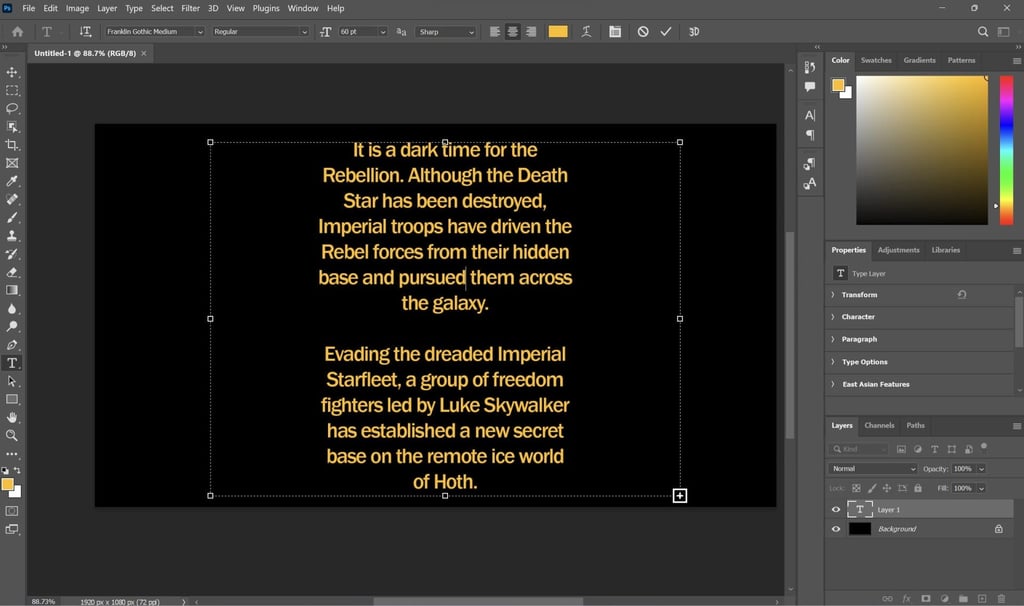Toggle lock all for the layer
Viewport: 1024px width, 606px height.
(x=918, y=488)
